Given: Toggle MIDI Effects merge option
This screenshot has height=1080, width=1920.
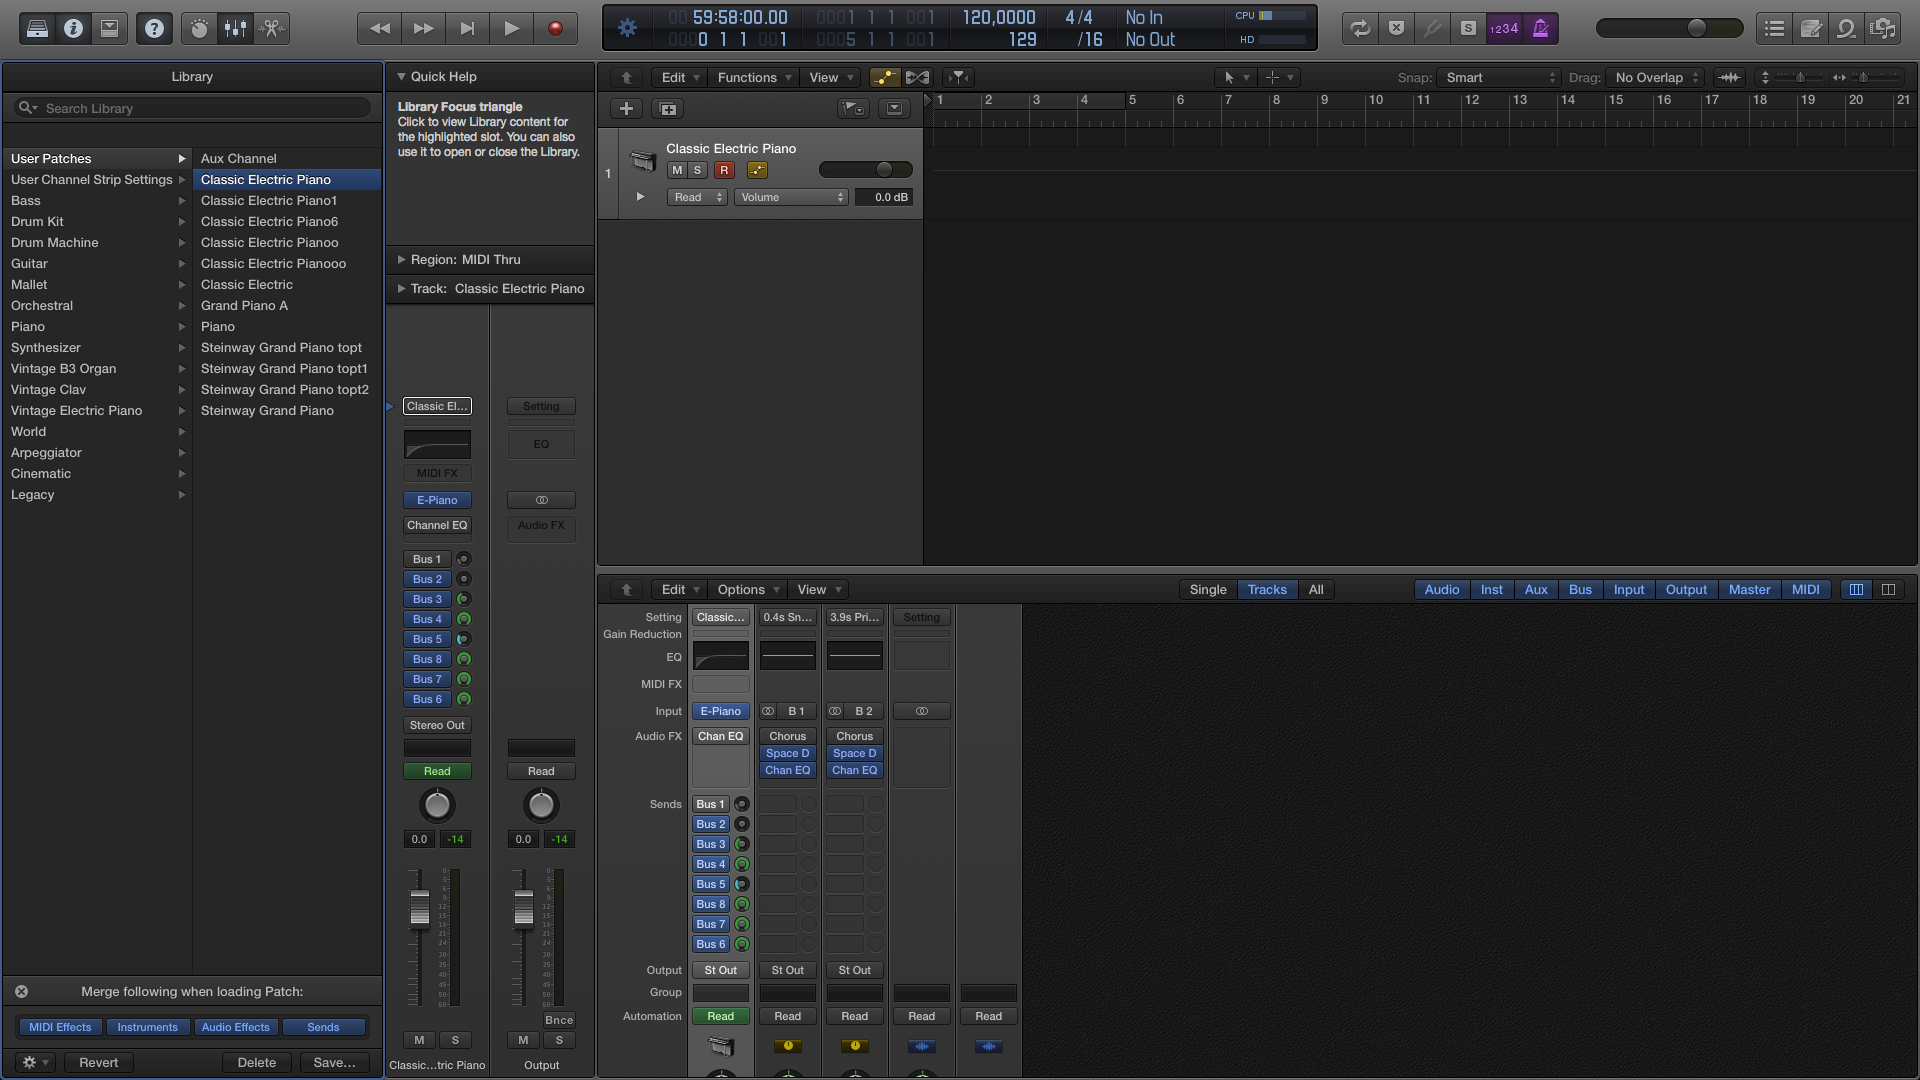Looking at the screenshot, I should tap(60, 1027).
